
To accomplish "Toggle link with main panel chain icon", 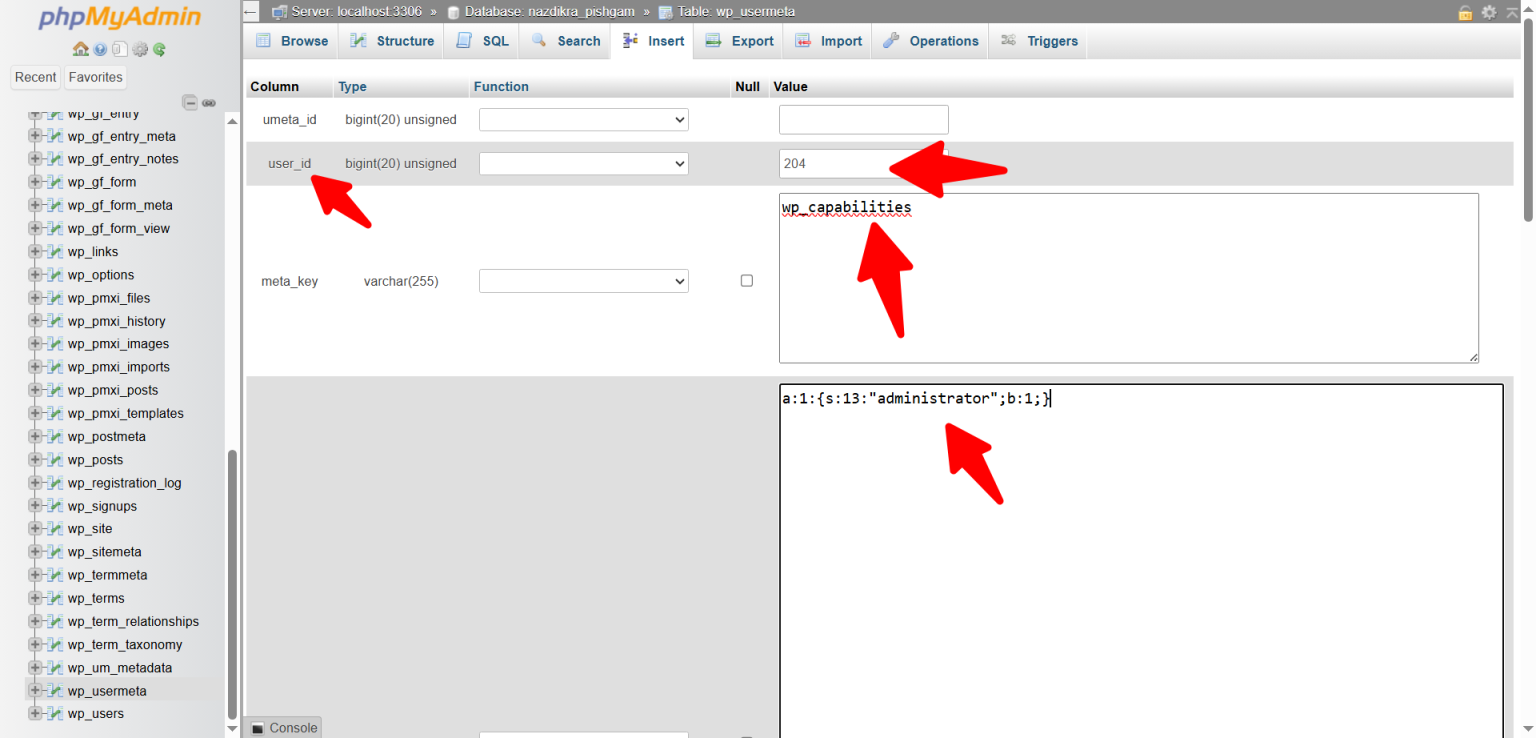I will point(208,102).
